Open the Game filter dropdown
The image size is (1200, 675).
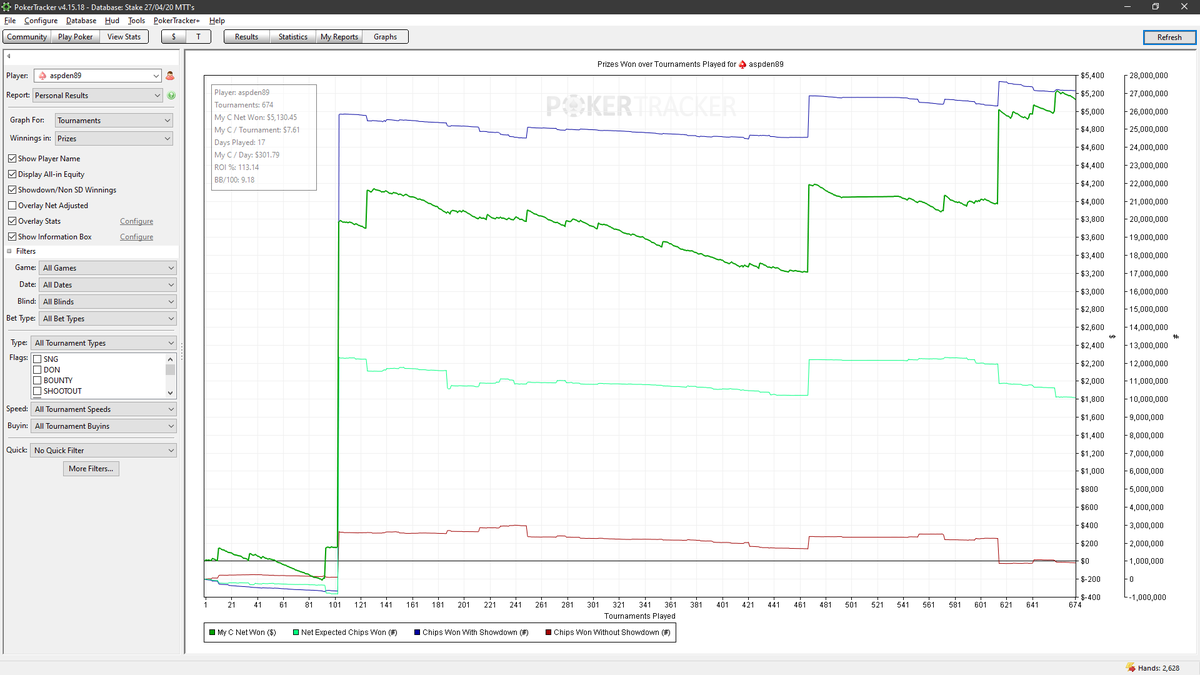[x=108, y=268]
